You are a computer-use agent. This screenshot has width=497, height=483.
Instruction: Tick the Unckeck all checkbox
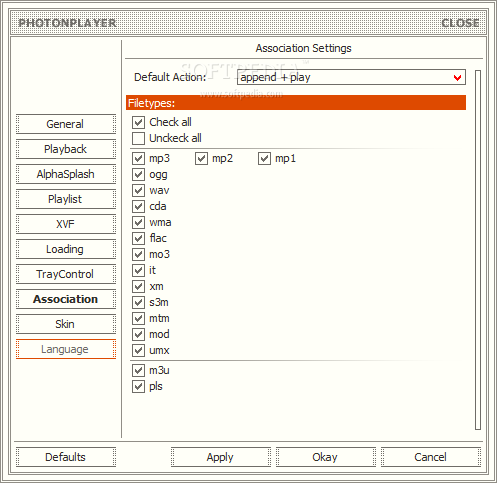click(x=138, y=138)
